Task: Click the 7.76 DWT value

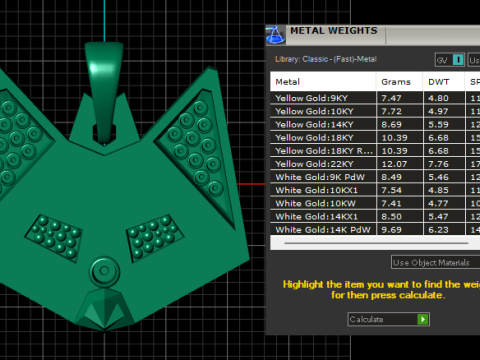Action: click(x=438, y=164)
